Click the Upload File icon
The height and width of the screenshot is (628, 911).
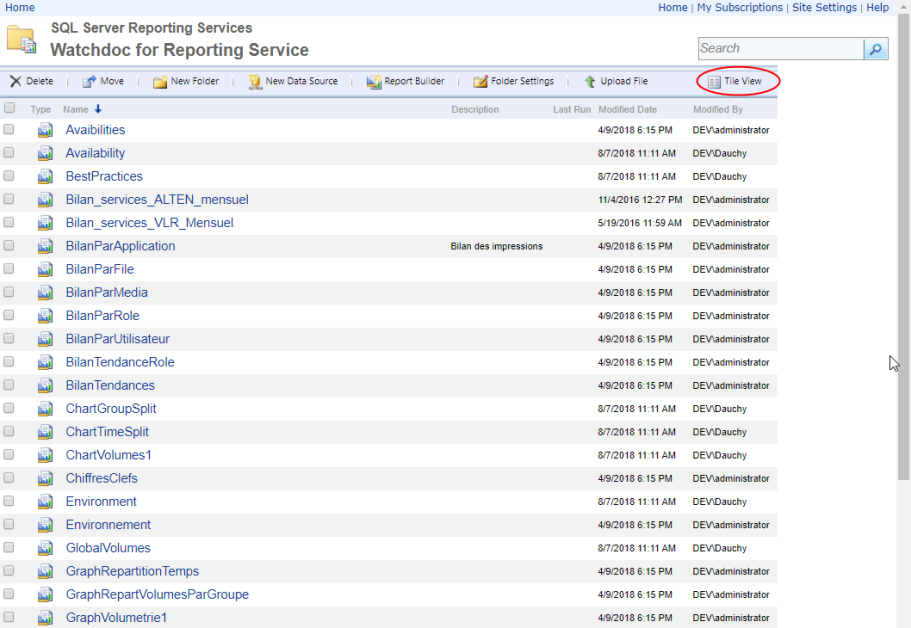[590, 81]
